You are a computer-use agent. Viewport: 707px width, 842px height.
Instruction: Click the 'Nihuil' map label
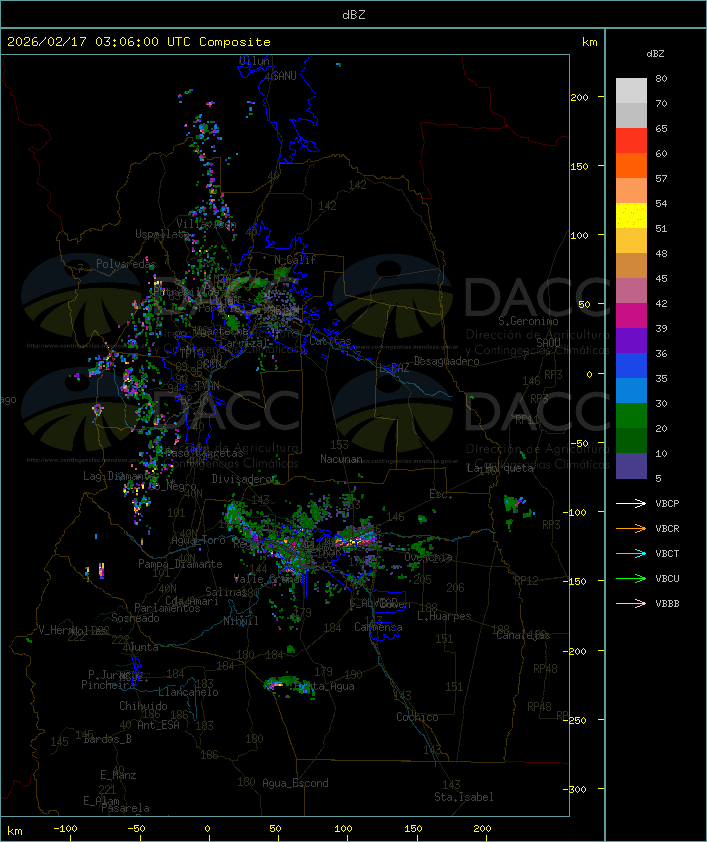pos(241,621)
